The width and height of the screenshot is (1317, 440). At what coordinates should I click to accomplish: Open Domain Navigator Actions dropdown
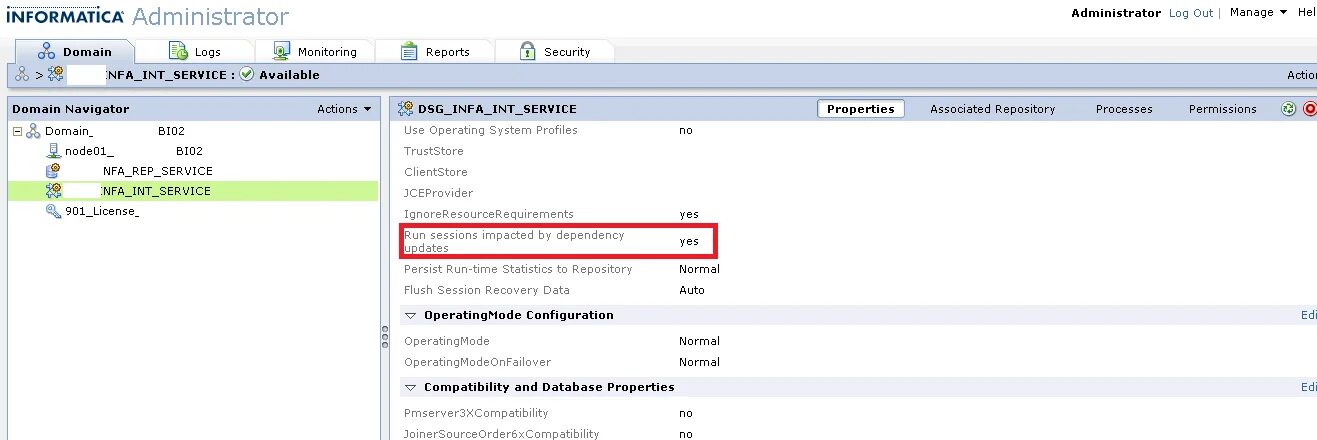point(344,109)
